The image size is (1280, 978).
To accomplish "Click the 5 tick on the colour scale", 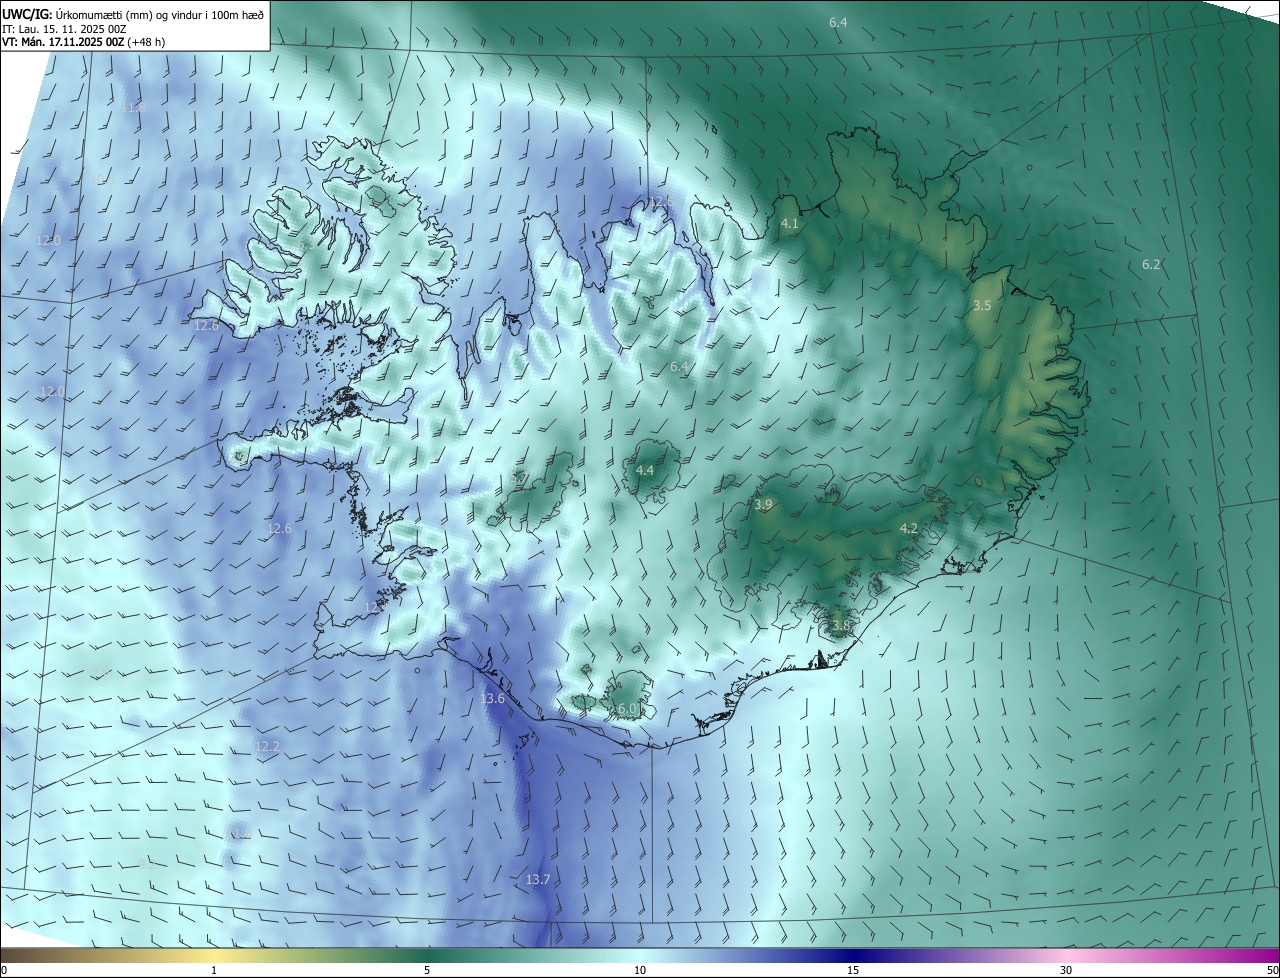I will pyautogui.click(x=427, y=970).
